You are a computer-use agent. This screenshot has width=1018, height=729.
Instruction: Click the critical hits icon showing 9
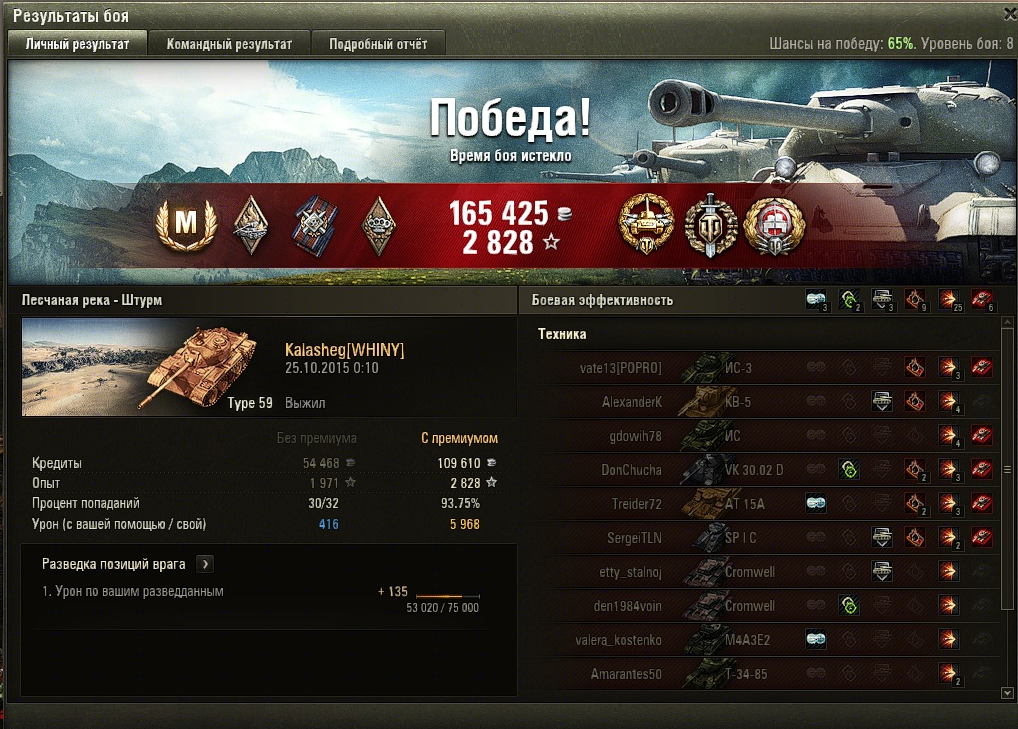915,299
